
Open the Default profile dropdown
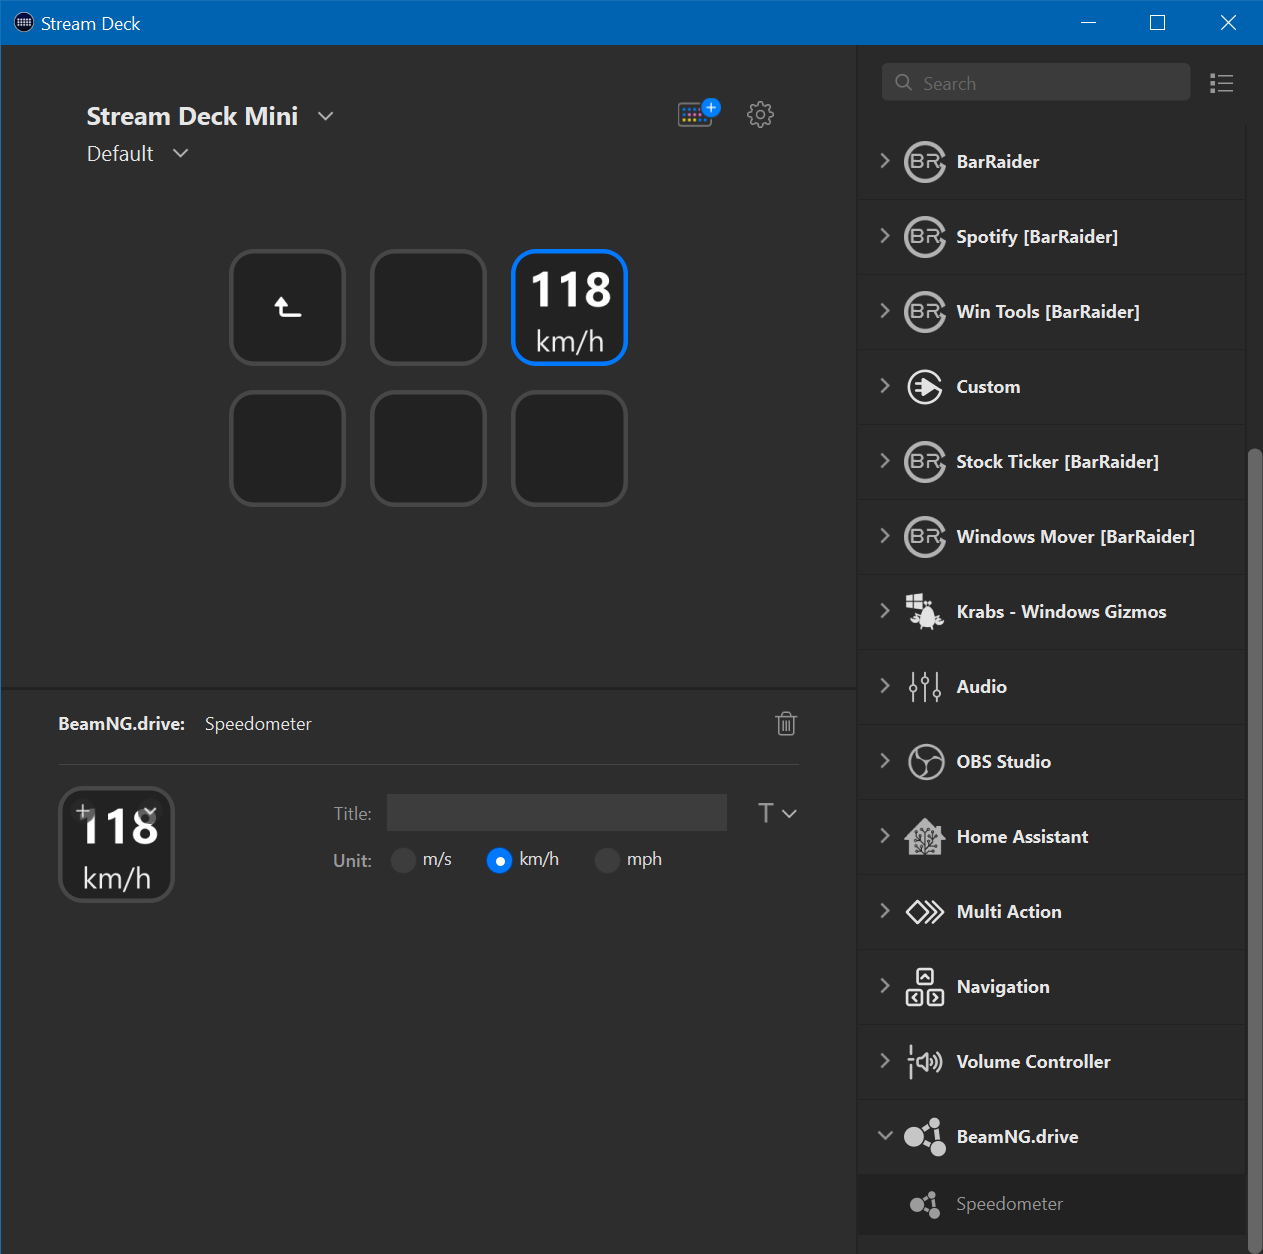coord(181,153)
